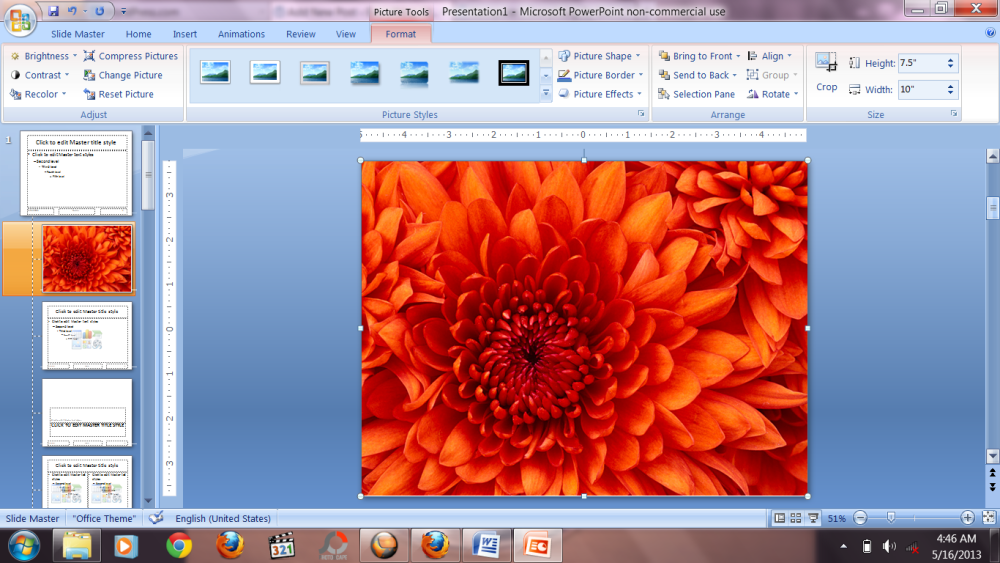
Task: Click the Office button logo
Action: pos(19,20)
